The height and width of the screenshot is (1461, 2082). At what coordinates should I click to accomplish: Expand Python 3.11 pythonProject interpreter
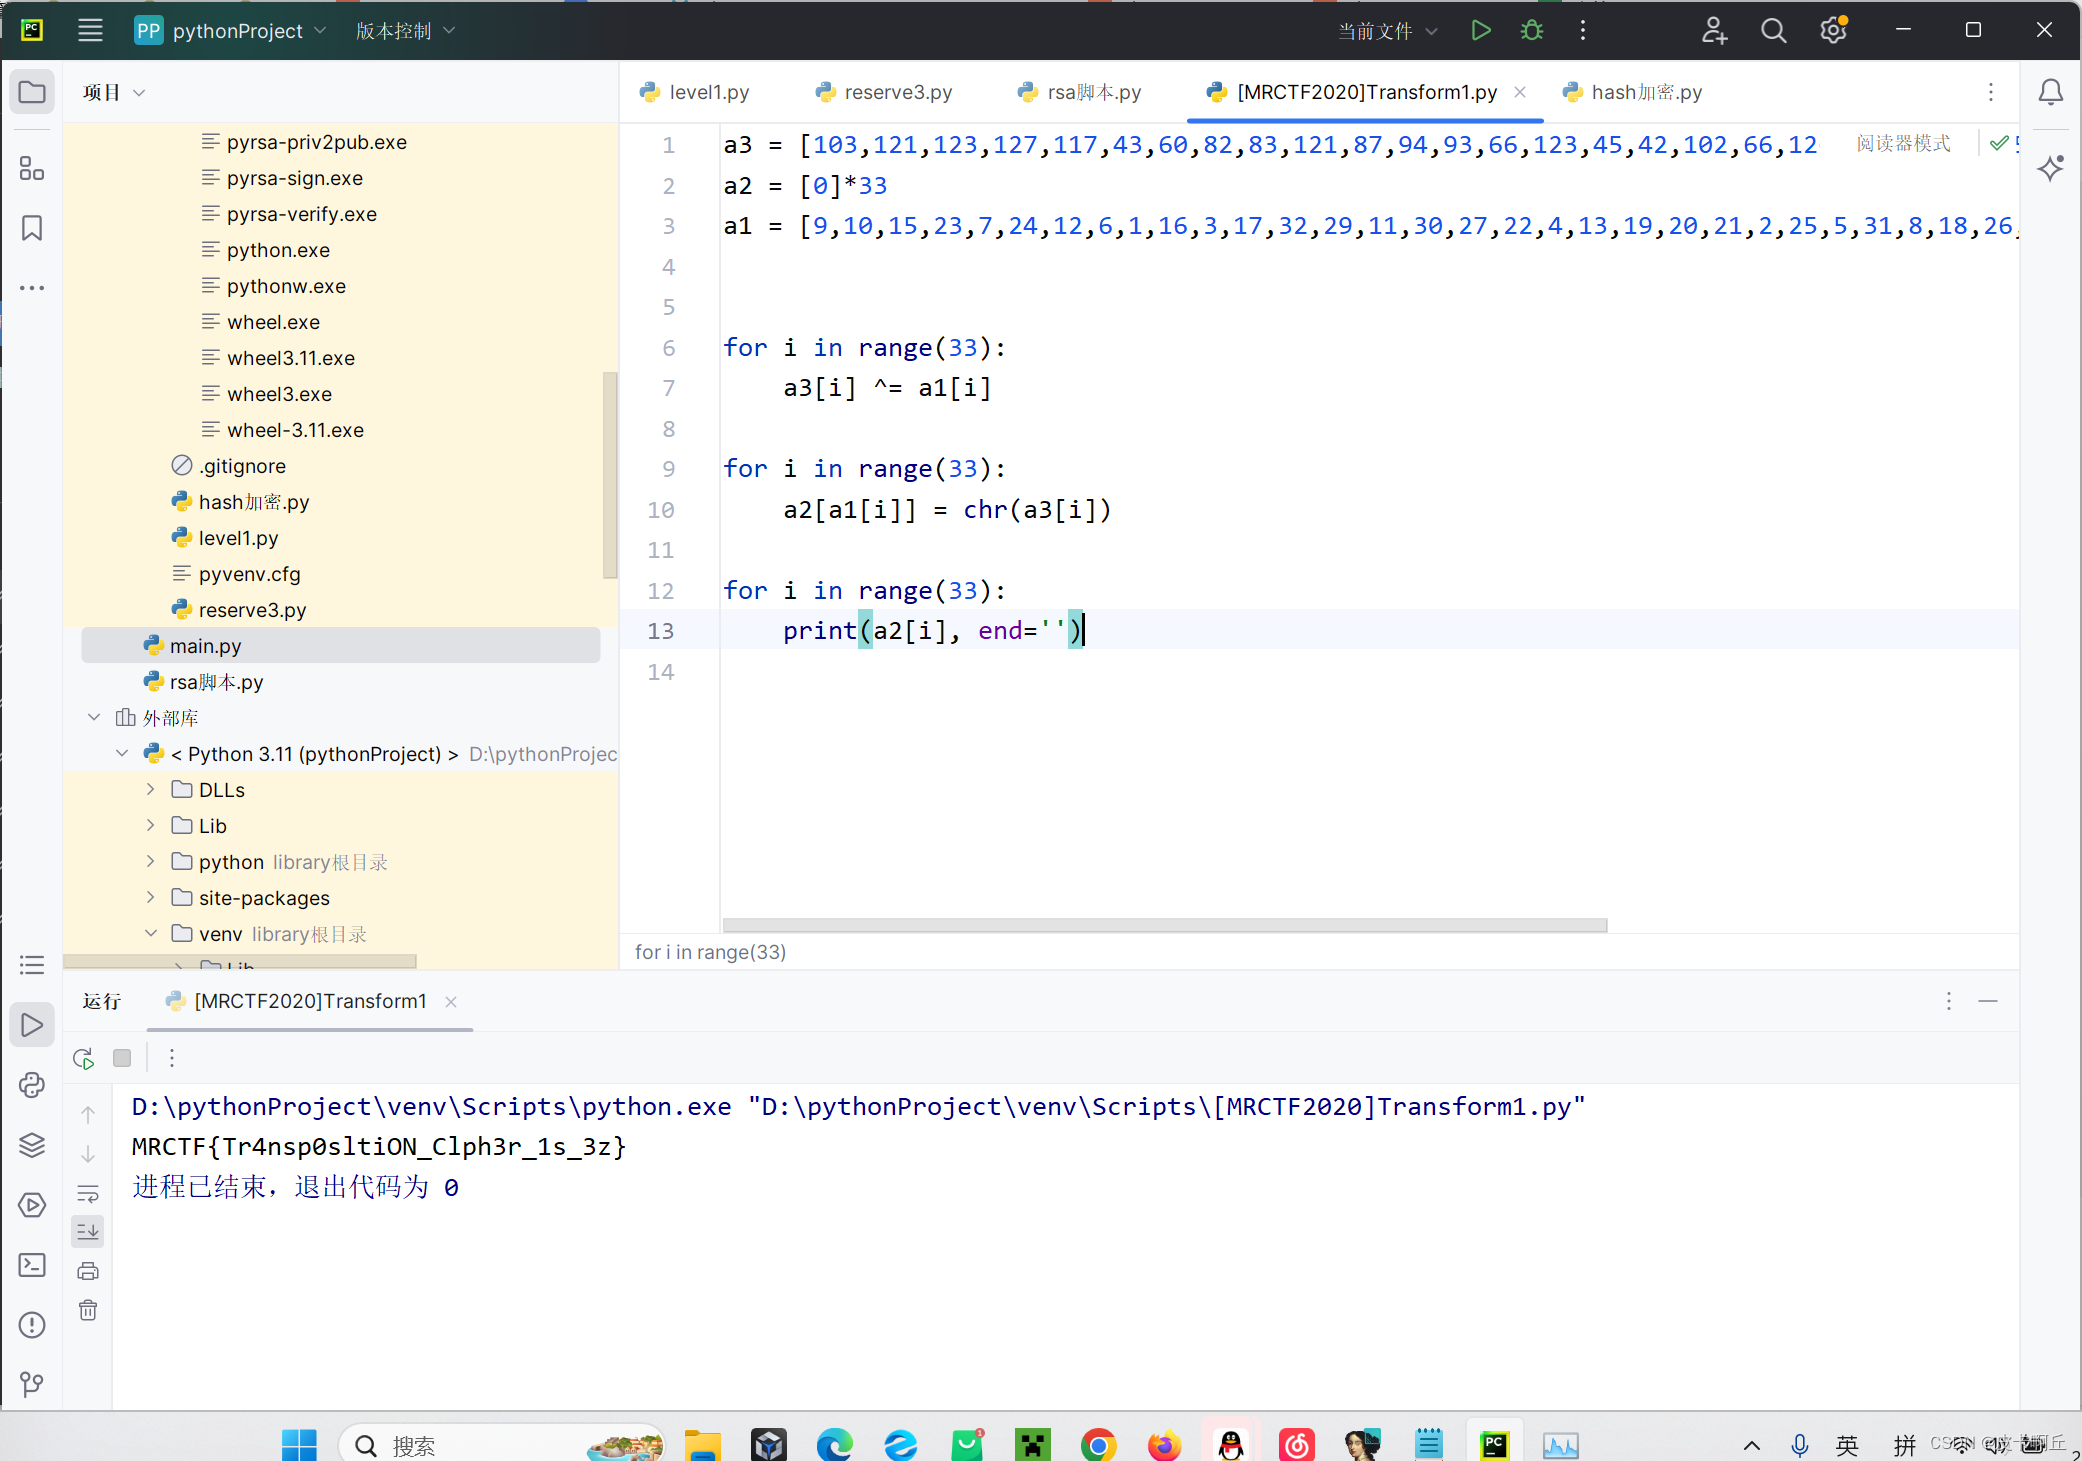[x=127, y=752]
